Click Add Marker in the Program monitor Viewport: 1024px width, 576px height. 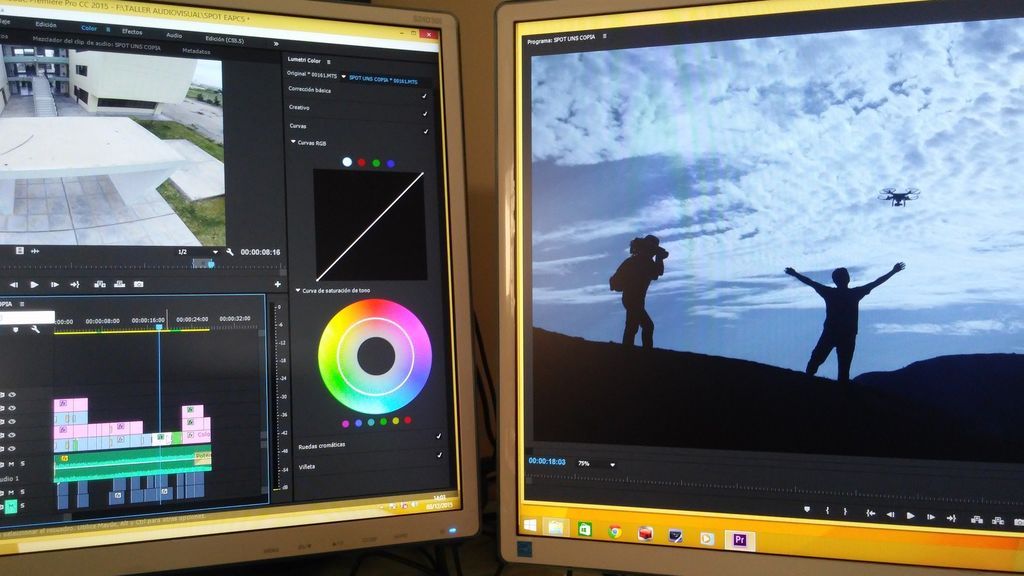pos(807,510)
